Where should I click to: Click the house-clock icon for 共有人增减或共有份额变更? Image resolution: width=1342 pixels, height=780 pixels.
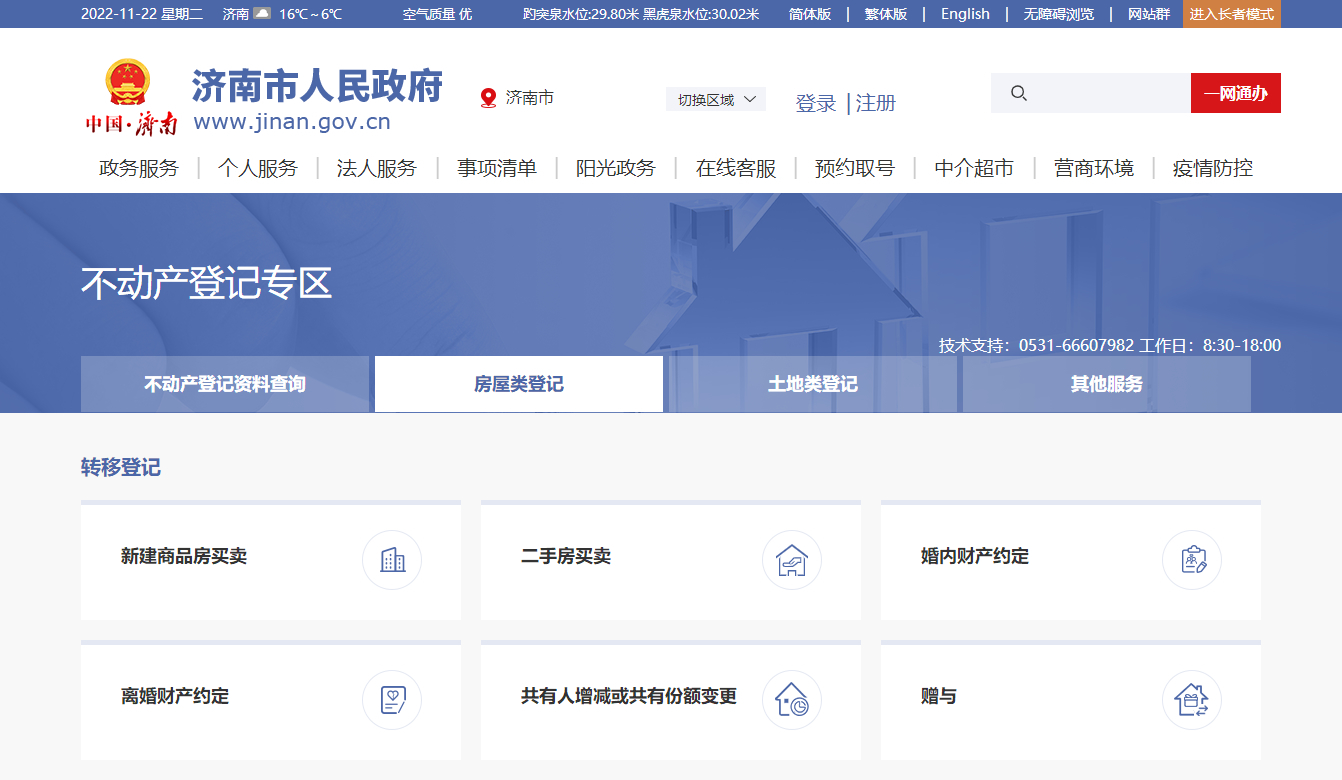tap(792, 700)
